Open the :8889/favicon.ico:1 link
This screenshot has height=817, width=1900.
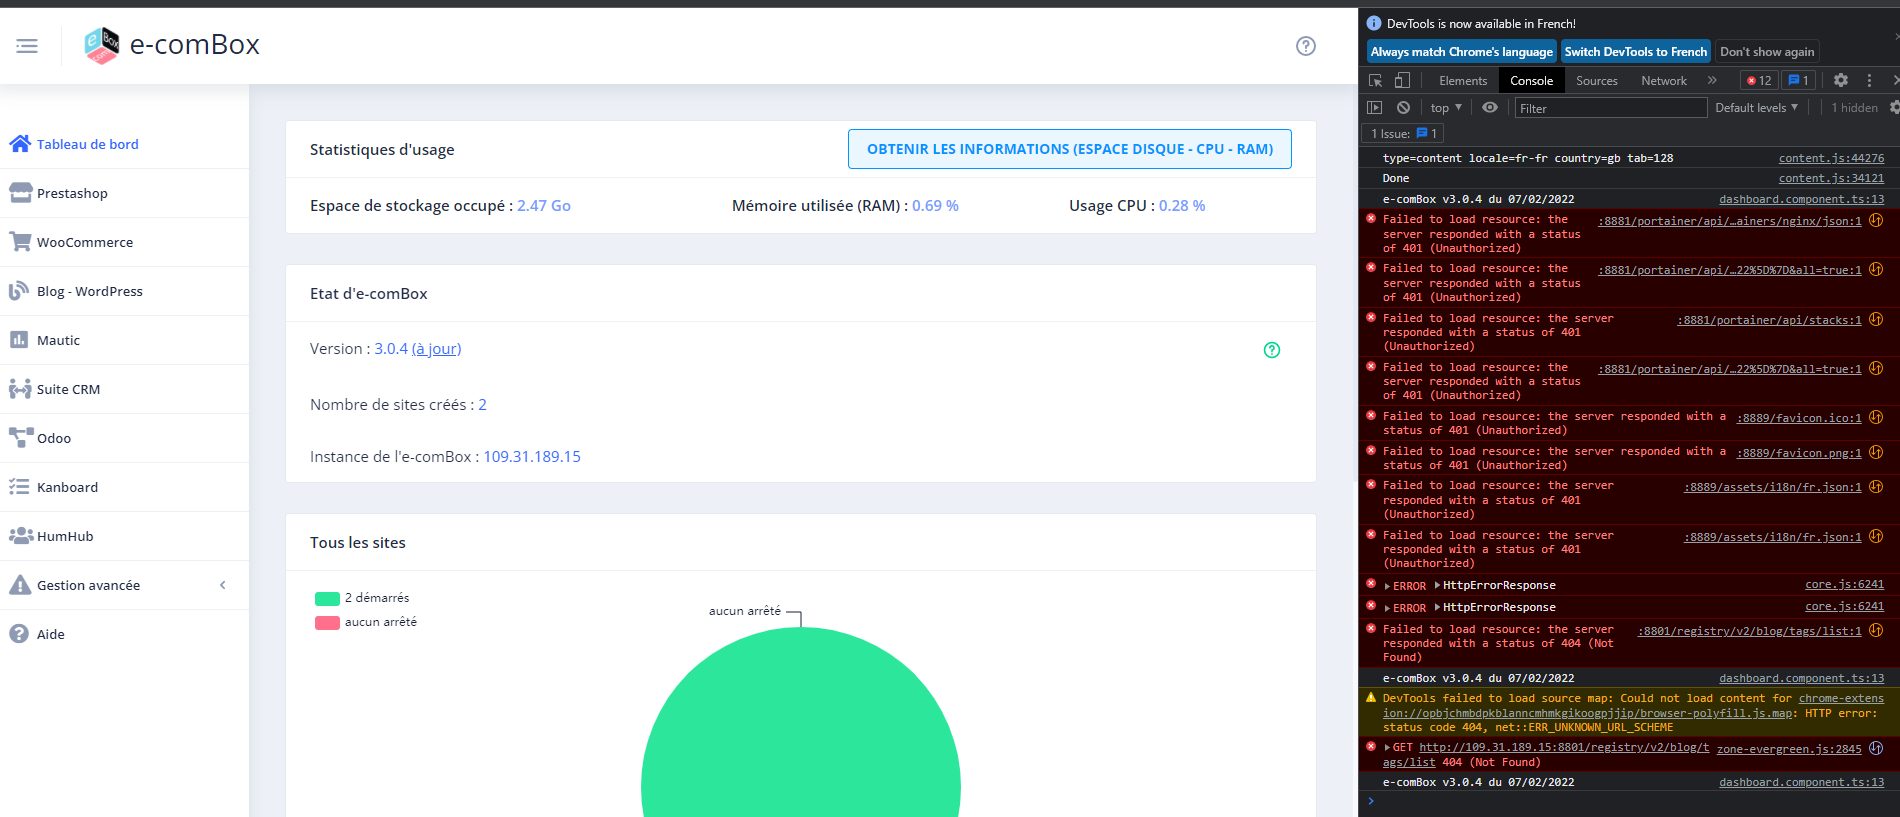pyautogui.click(x=1799, y=419)
